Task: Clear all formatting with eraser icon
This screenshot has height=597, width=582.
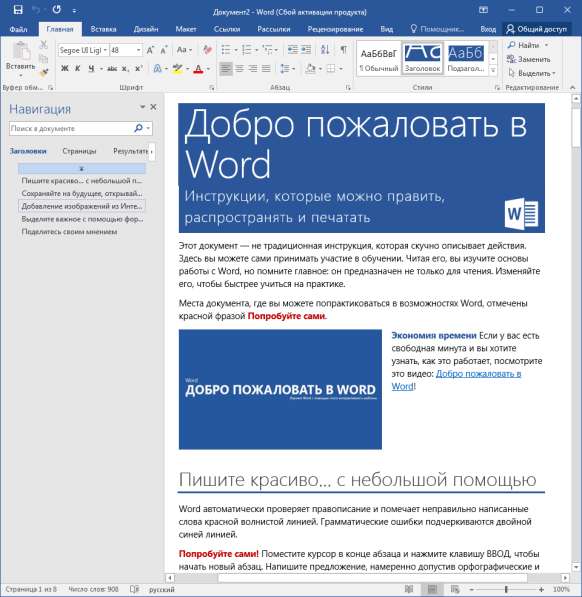Action: (x=207, y=50)
